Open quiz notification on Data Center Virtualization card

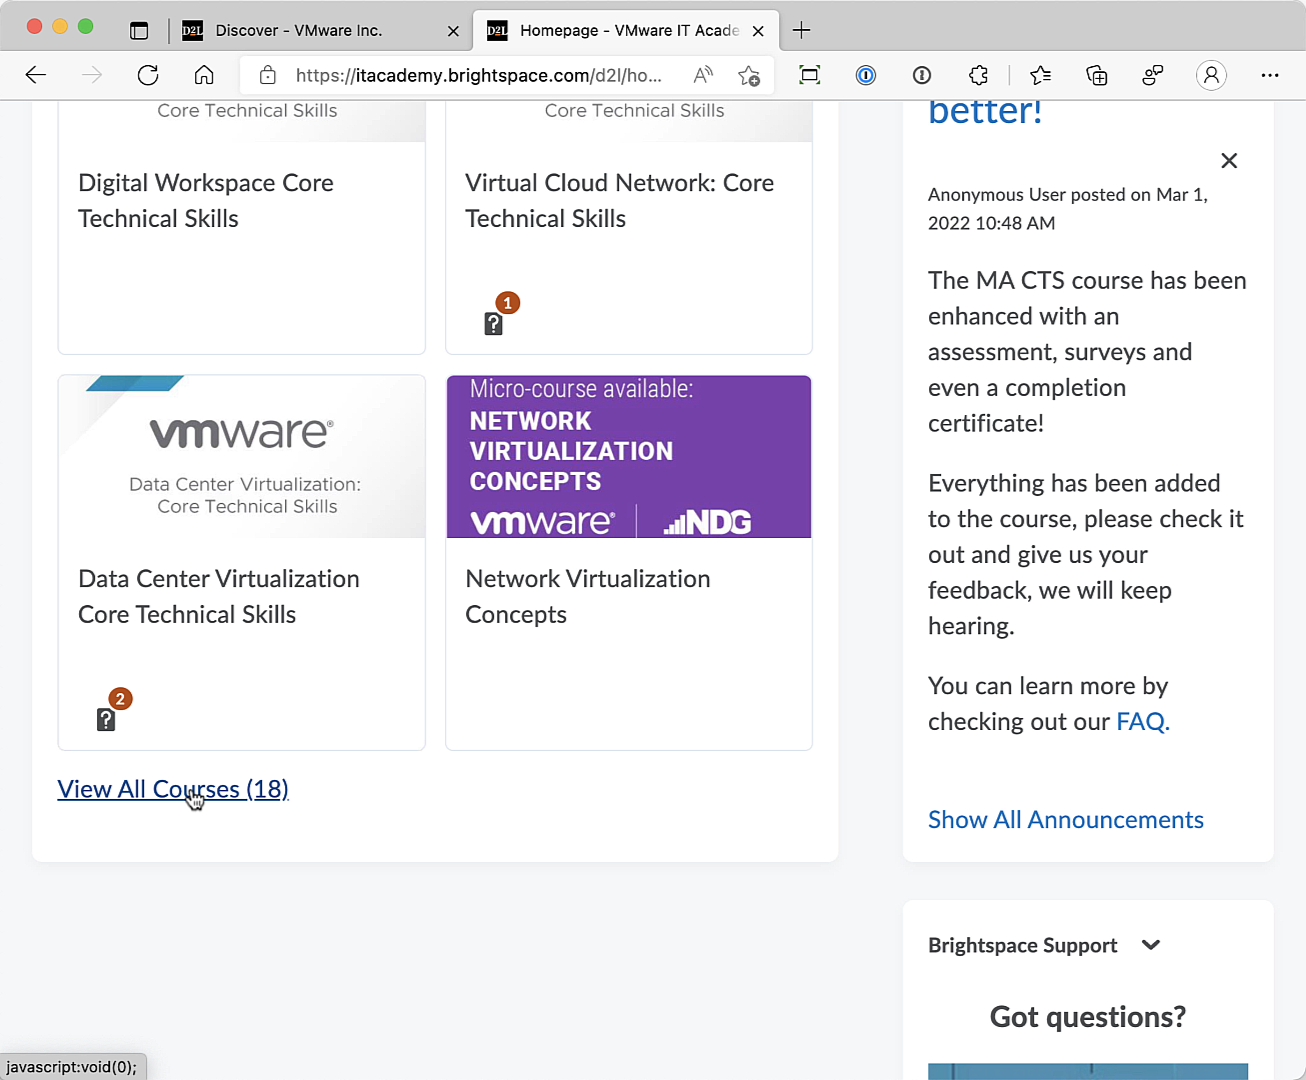[x=107, y=718]
